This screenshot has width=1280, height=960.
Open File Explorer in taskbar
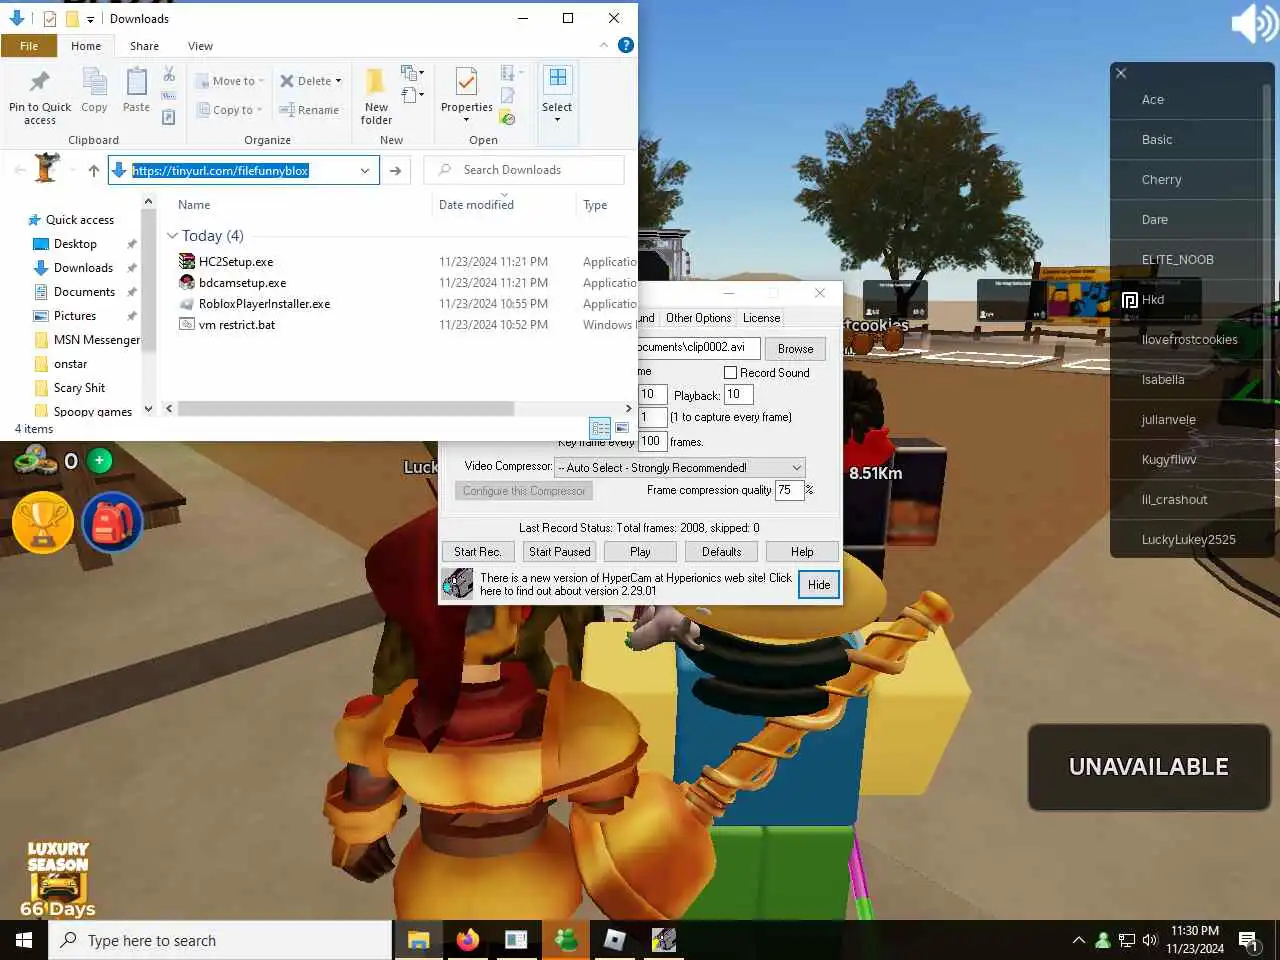coord(418,940)
